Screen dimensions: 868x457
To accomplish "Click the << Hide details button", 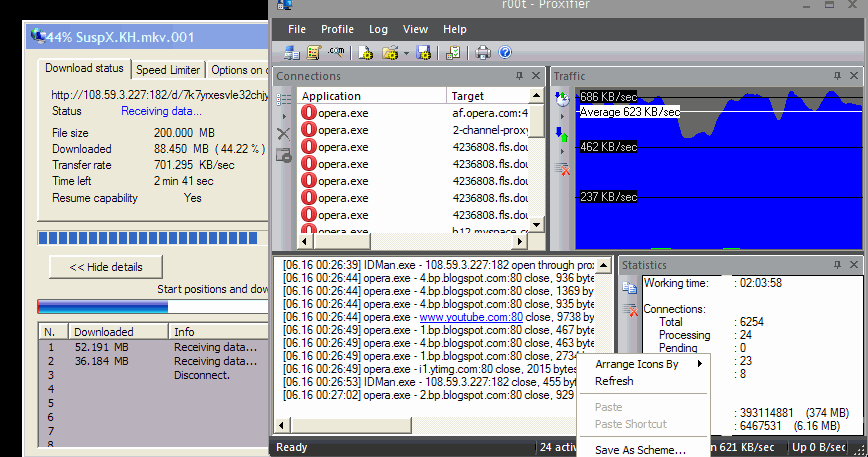I will 106,267.
